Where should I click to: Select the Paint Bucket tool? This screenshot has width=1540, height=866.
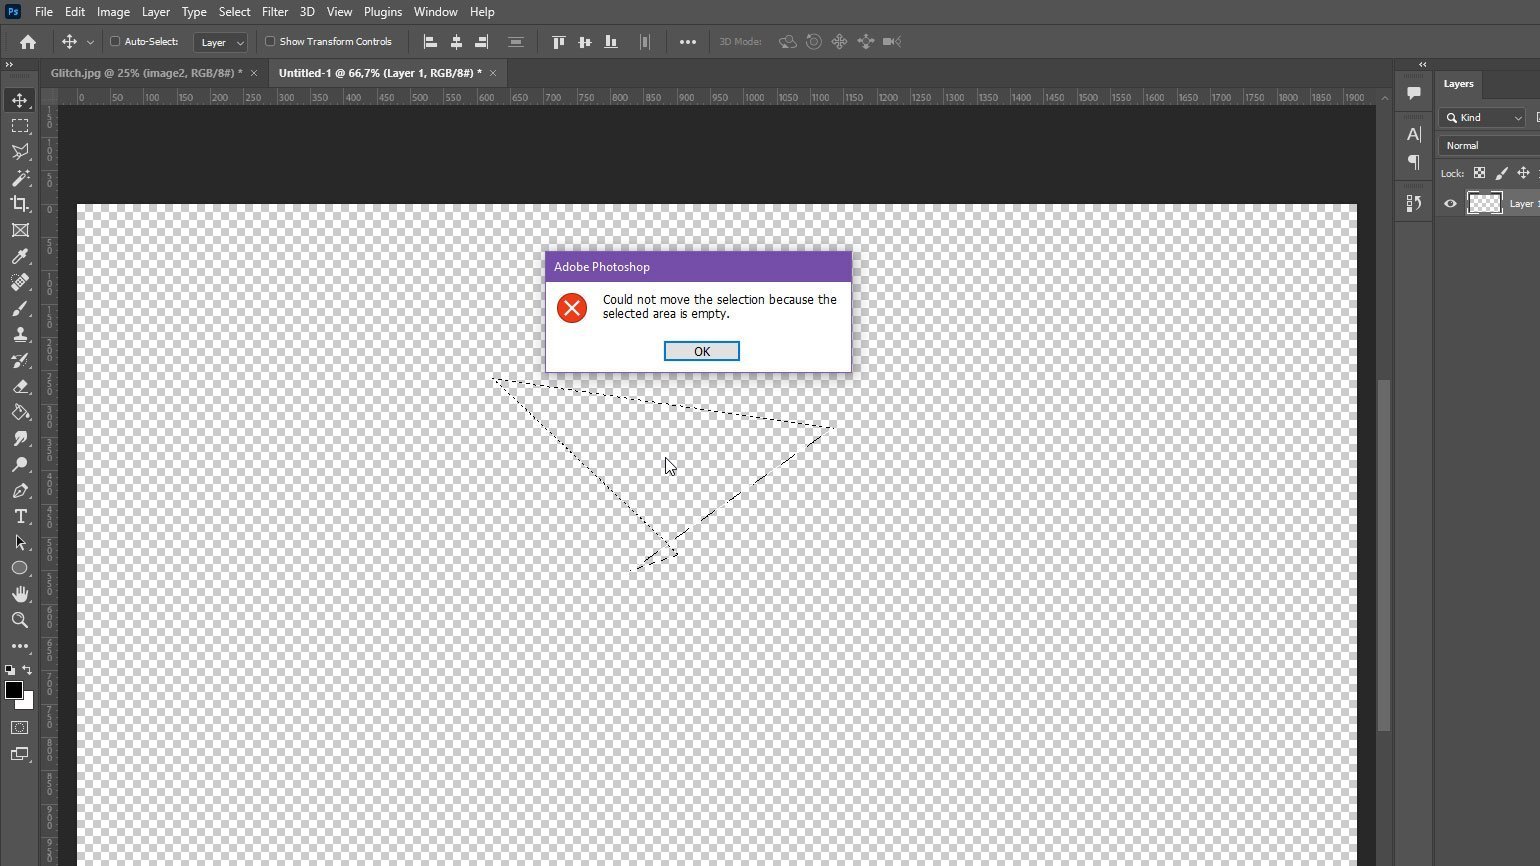point(20,413)
